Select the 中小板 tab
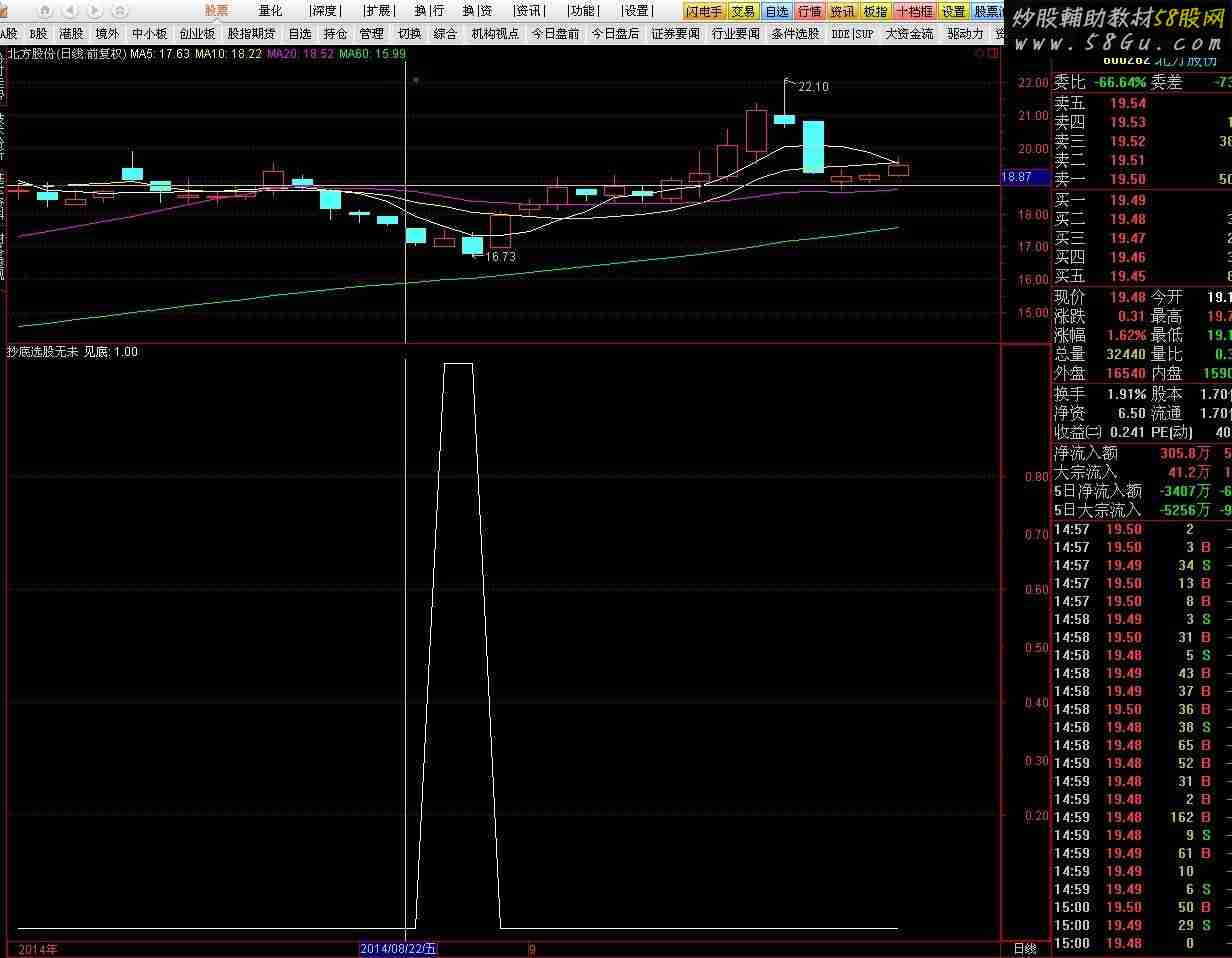This screenshot has height=958, width=1232. [x=149, y=34]
